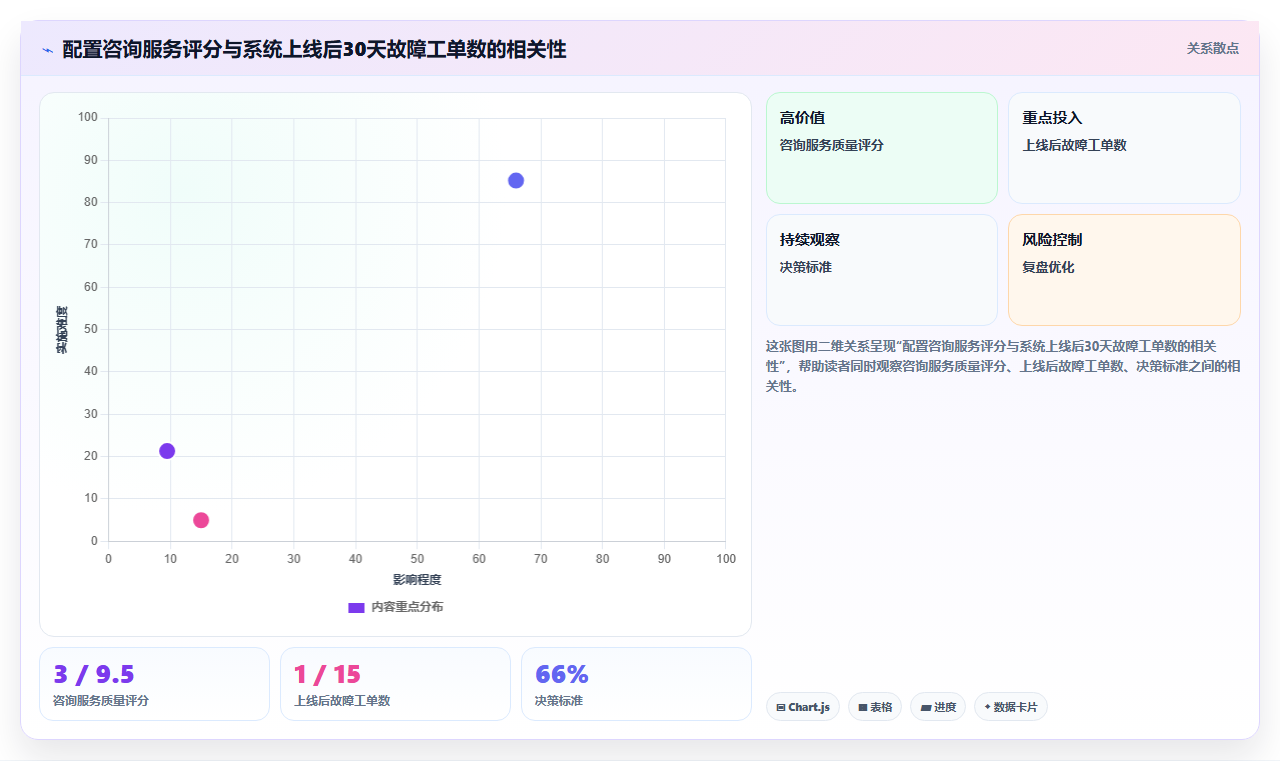Click the chart title heading text
The height and width of the screenshot is (761, 1280).
point(314,49)
